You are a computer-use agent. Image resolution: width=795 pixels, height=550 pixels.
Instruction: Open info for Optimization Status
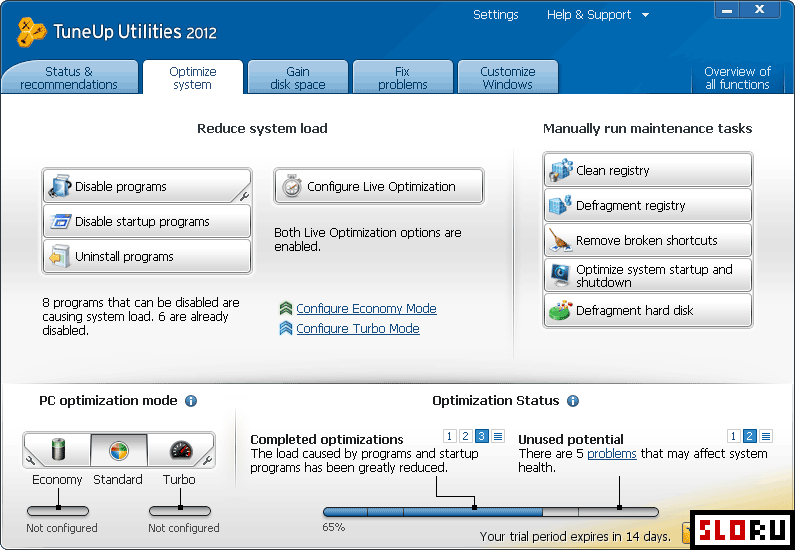[x=573, y=401]
